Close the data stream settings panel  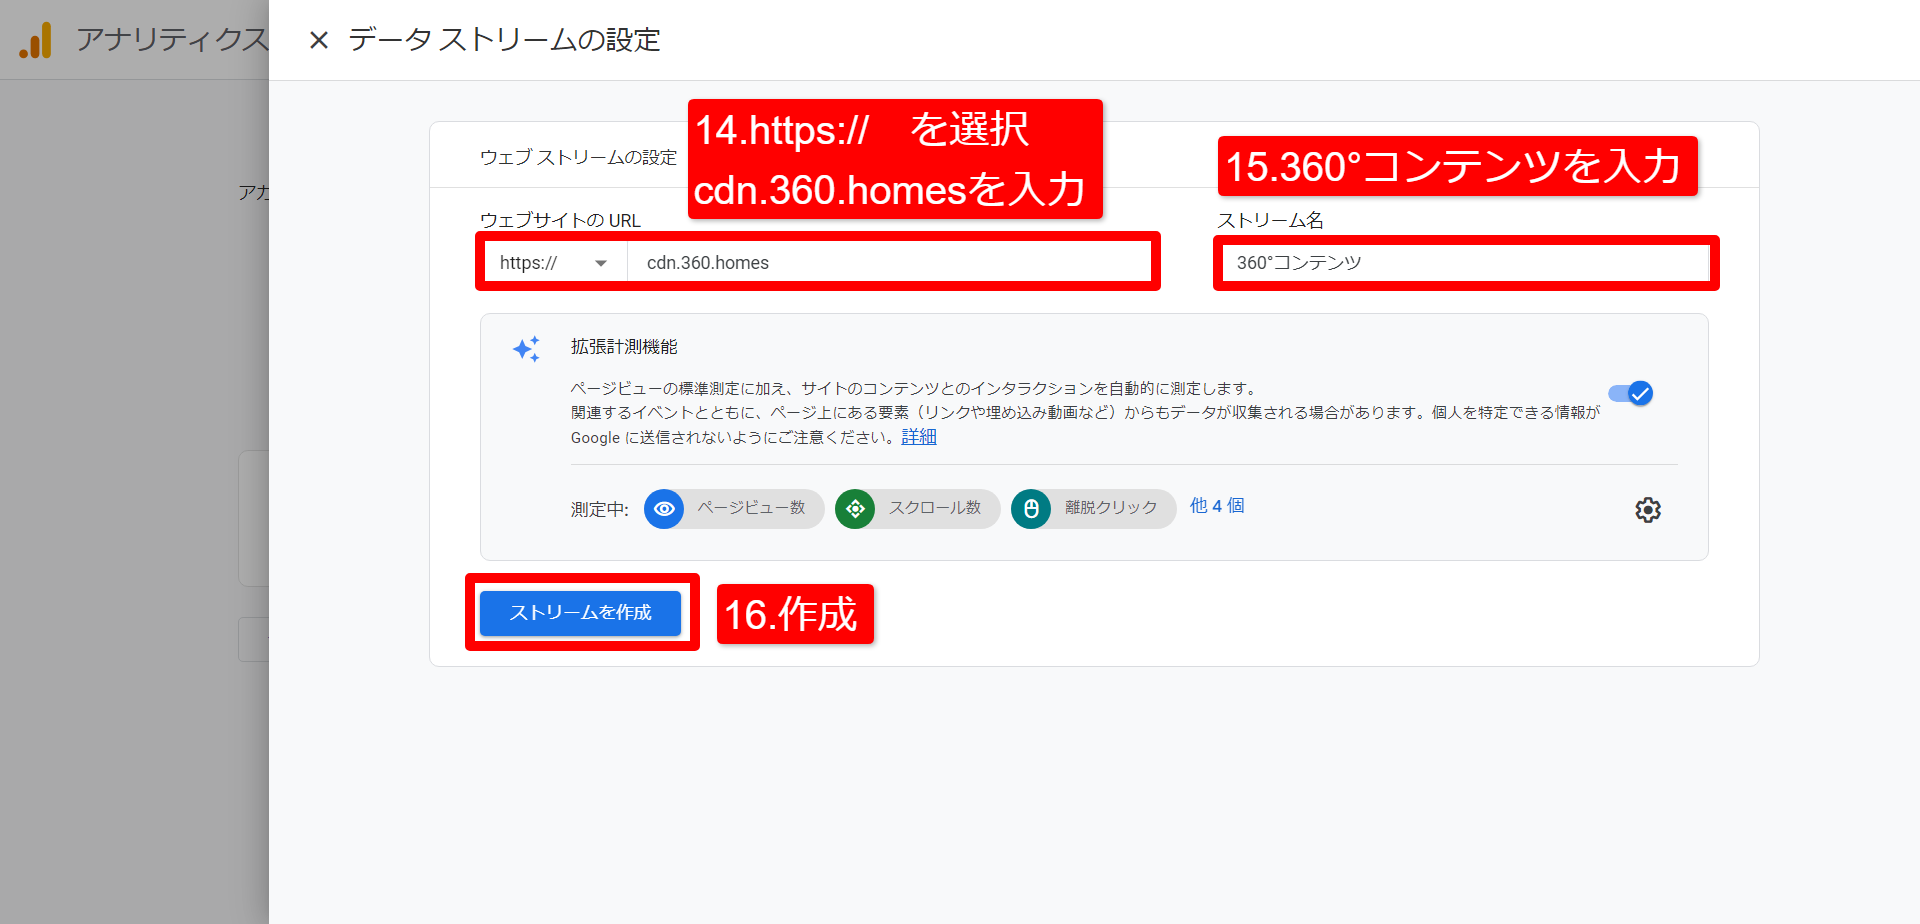tap(319, 40)
